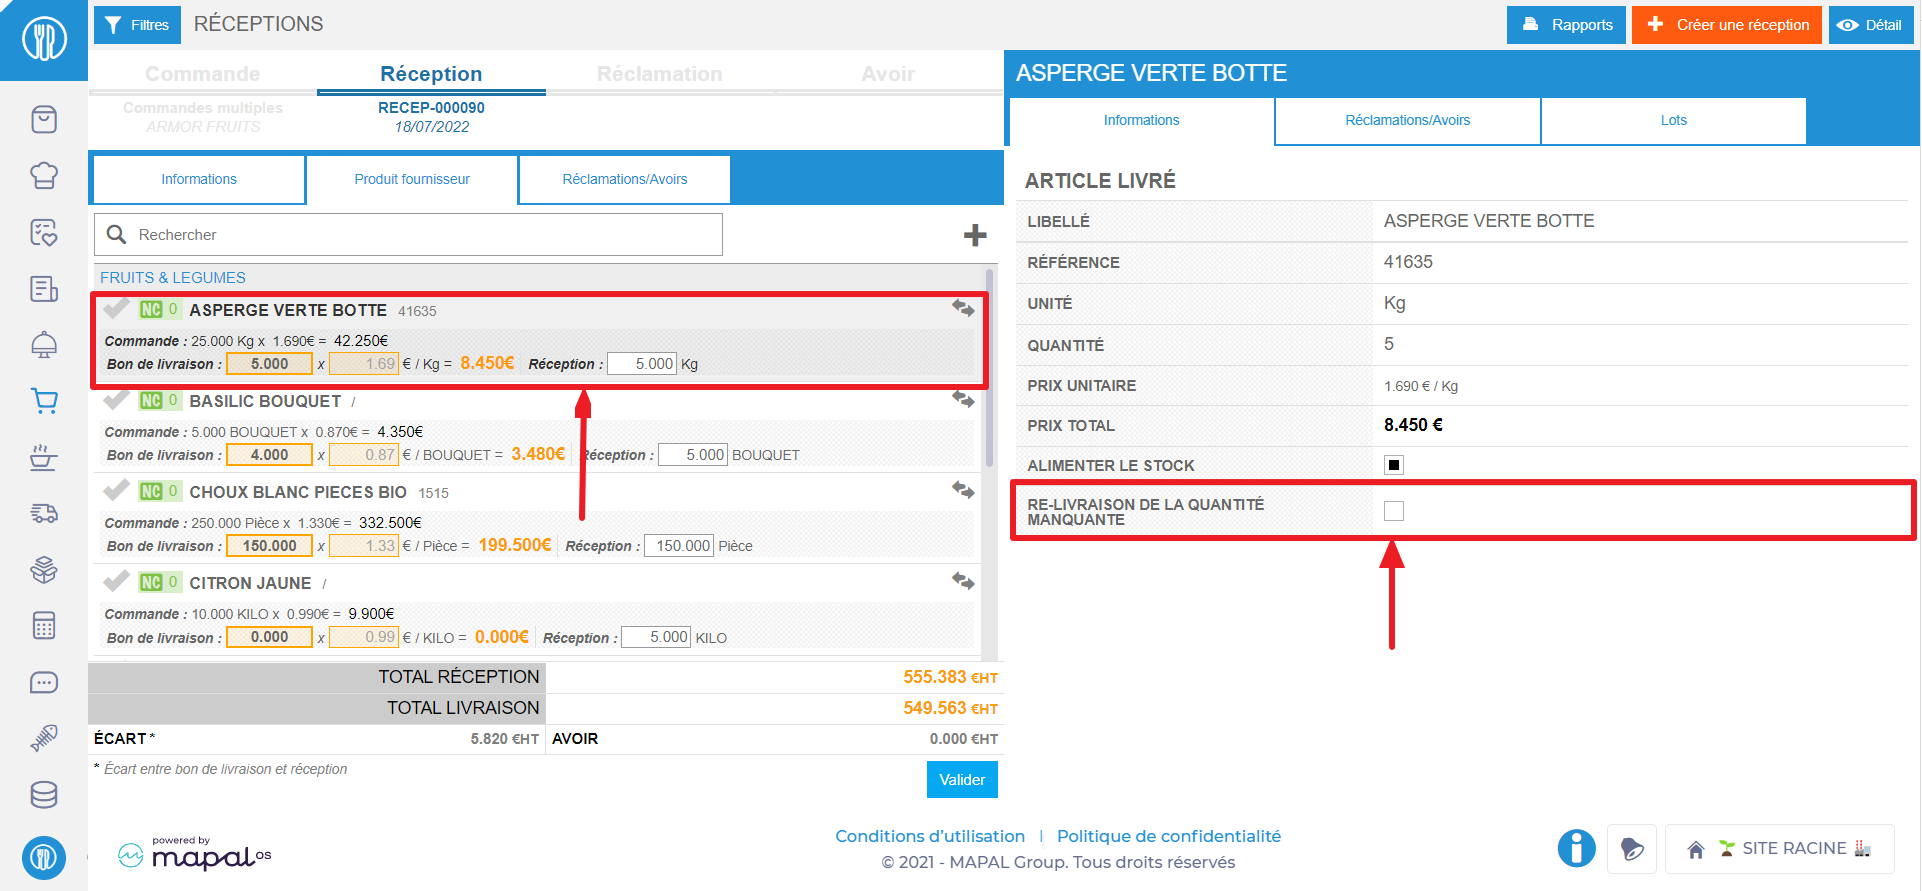Click the Valider button
This screenshot has width=1922, height=891.
(x=962, y=780)
